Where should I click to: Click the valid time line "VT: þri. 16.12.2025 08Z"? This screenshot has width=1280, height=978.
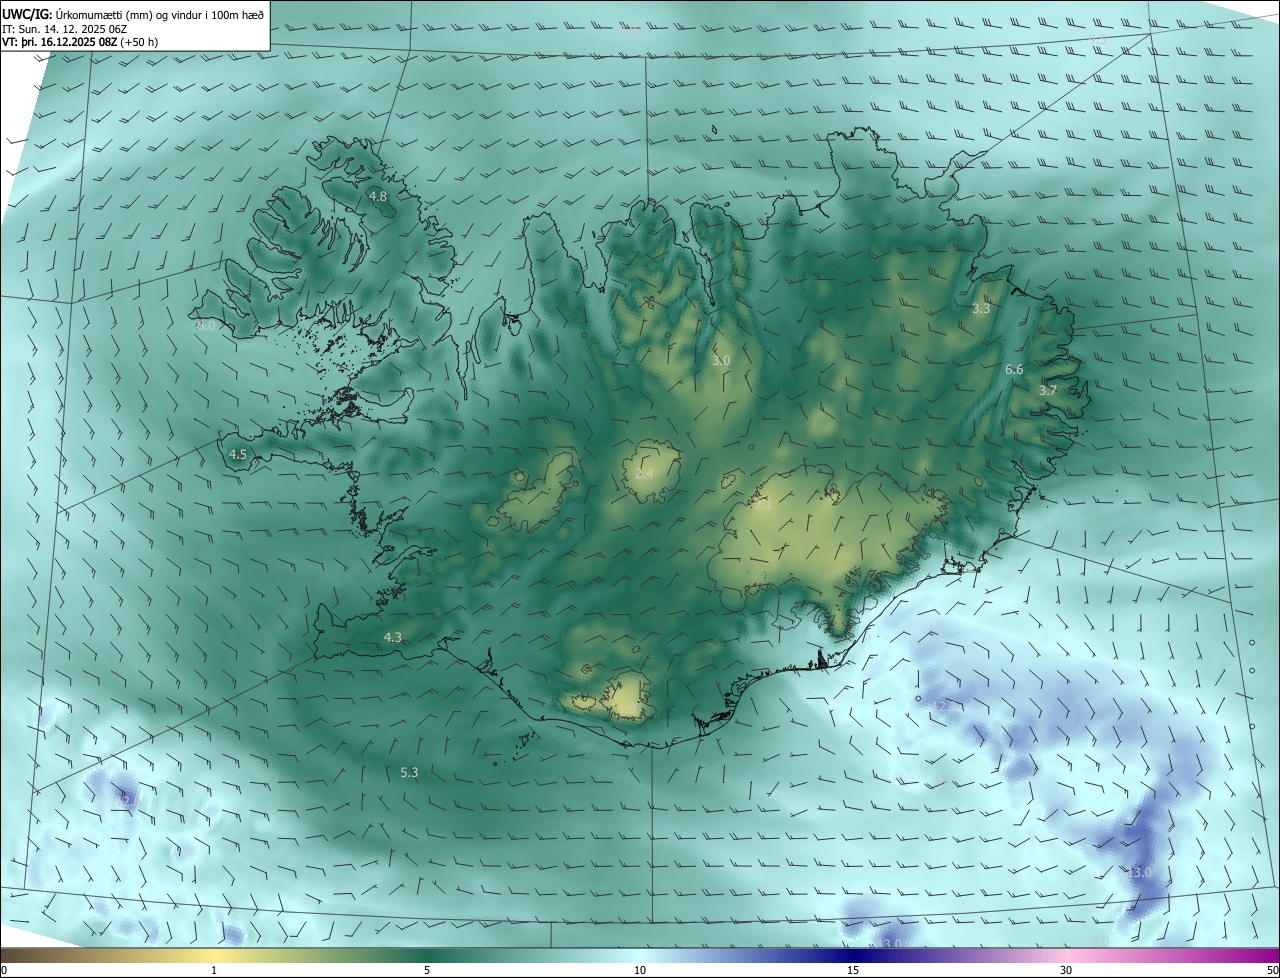60,42
